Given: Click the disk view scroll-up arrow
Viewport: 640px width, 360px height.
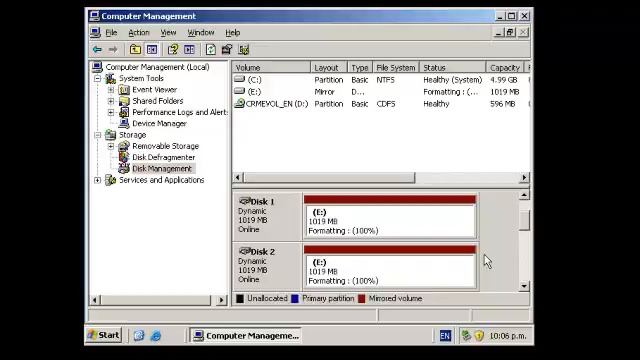Looking at the screenshot, I should 524,195.
